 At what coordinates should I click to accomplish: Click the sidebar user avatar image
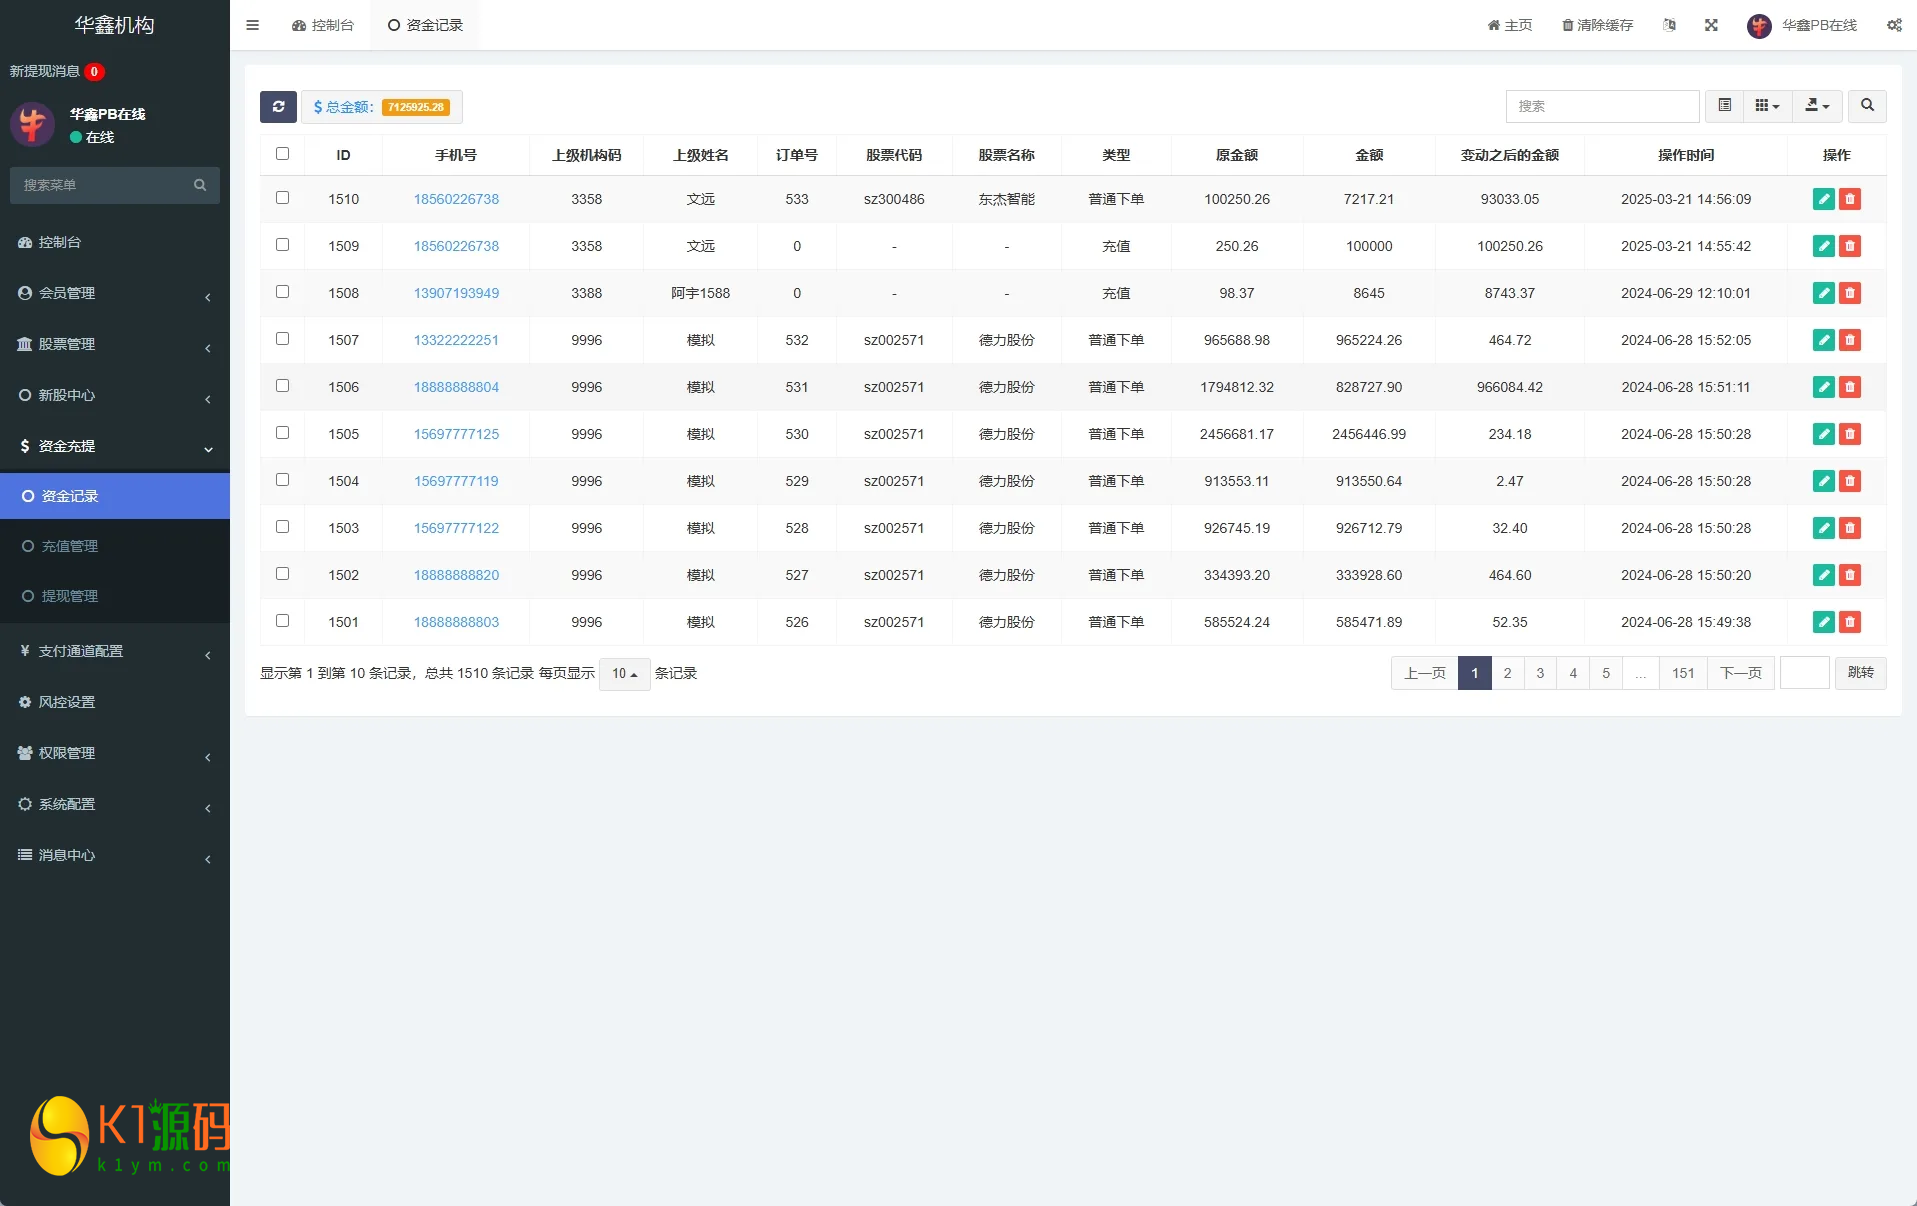click(32, 125)
